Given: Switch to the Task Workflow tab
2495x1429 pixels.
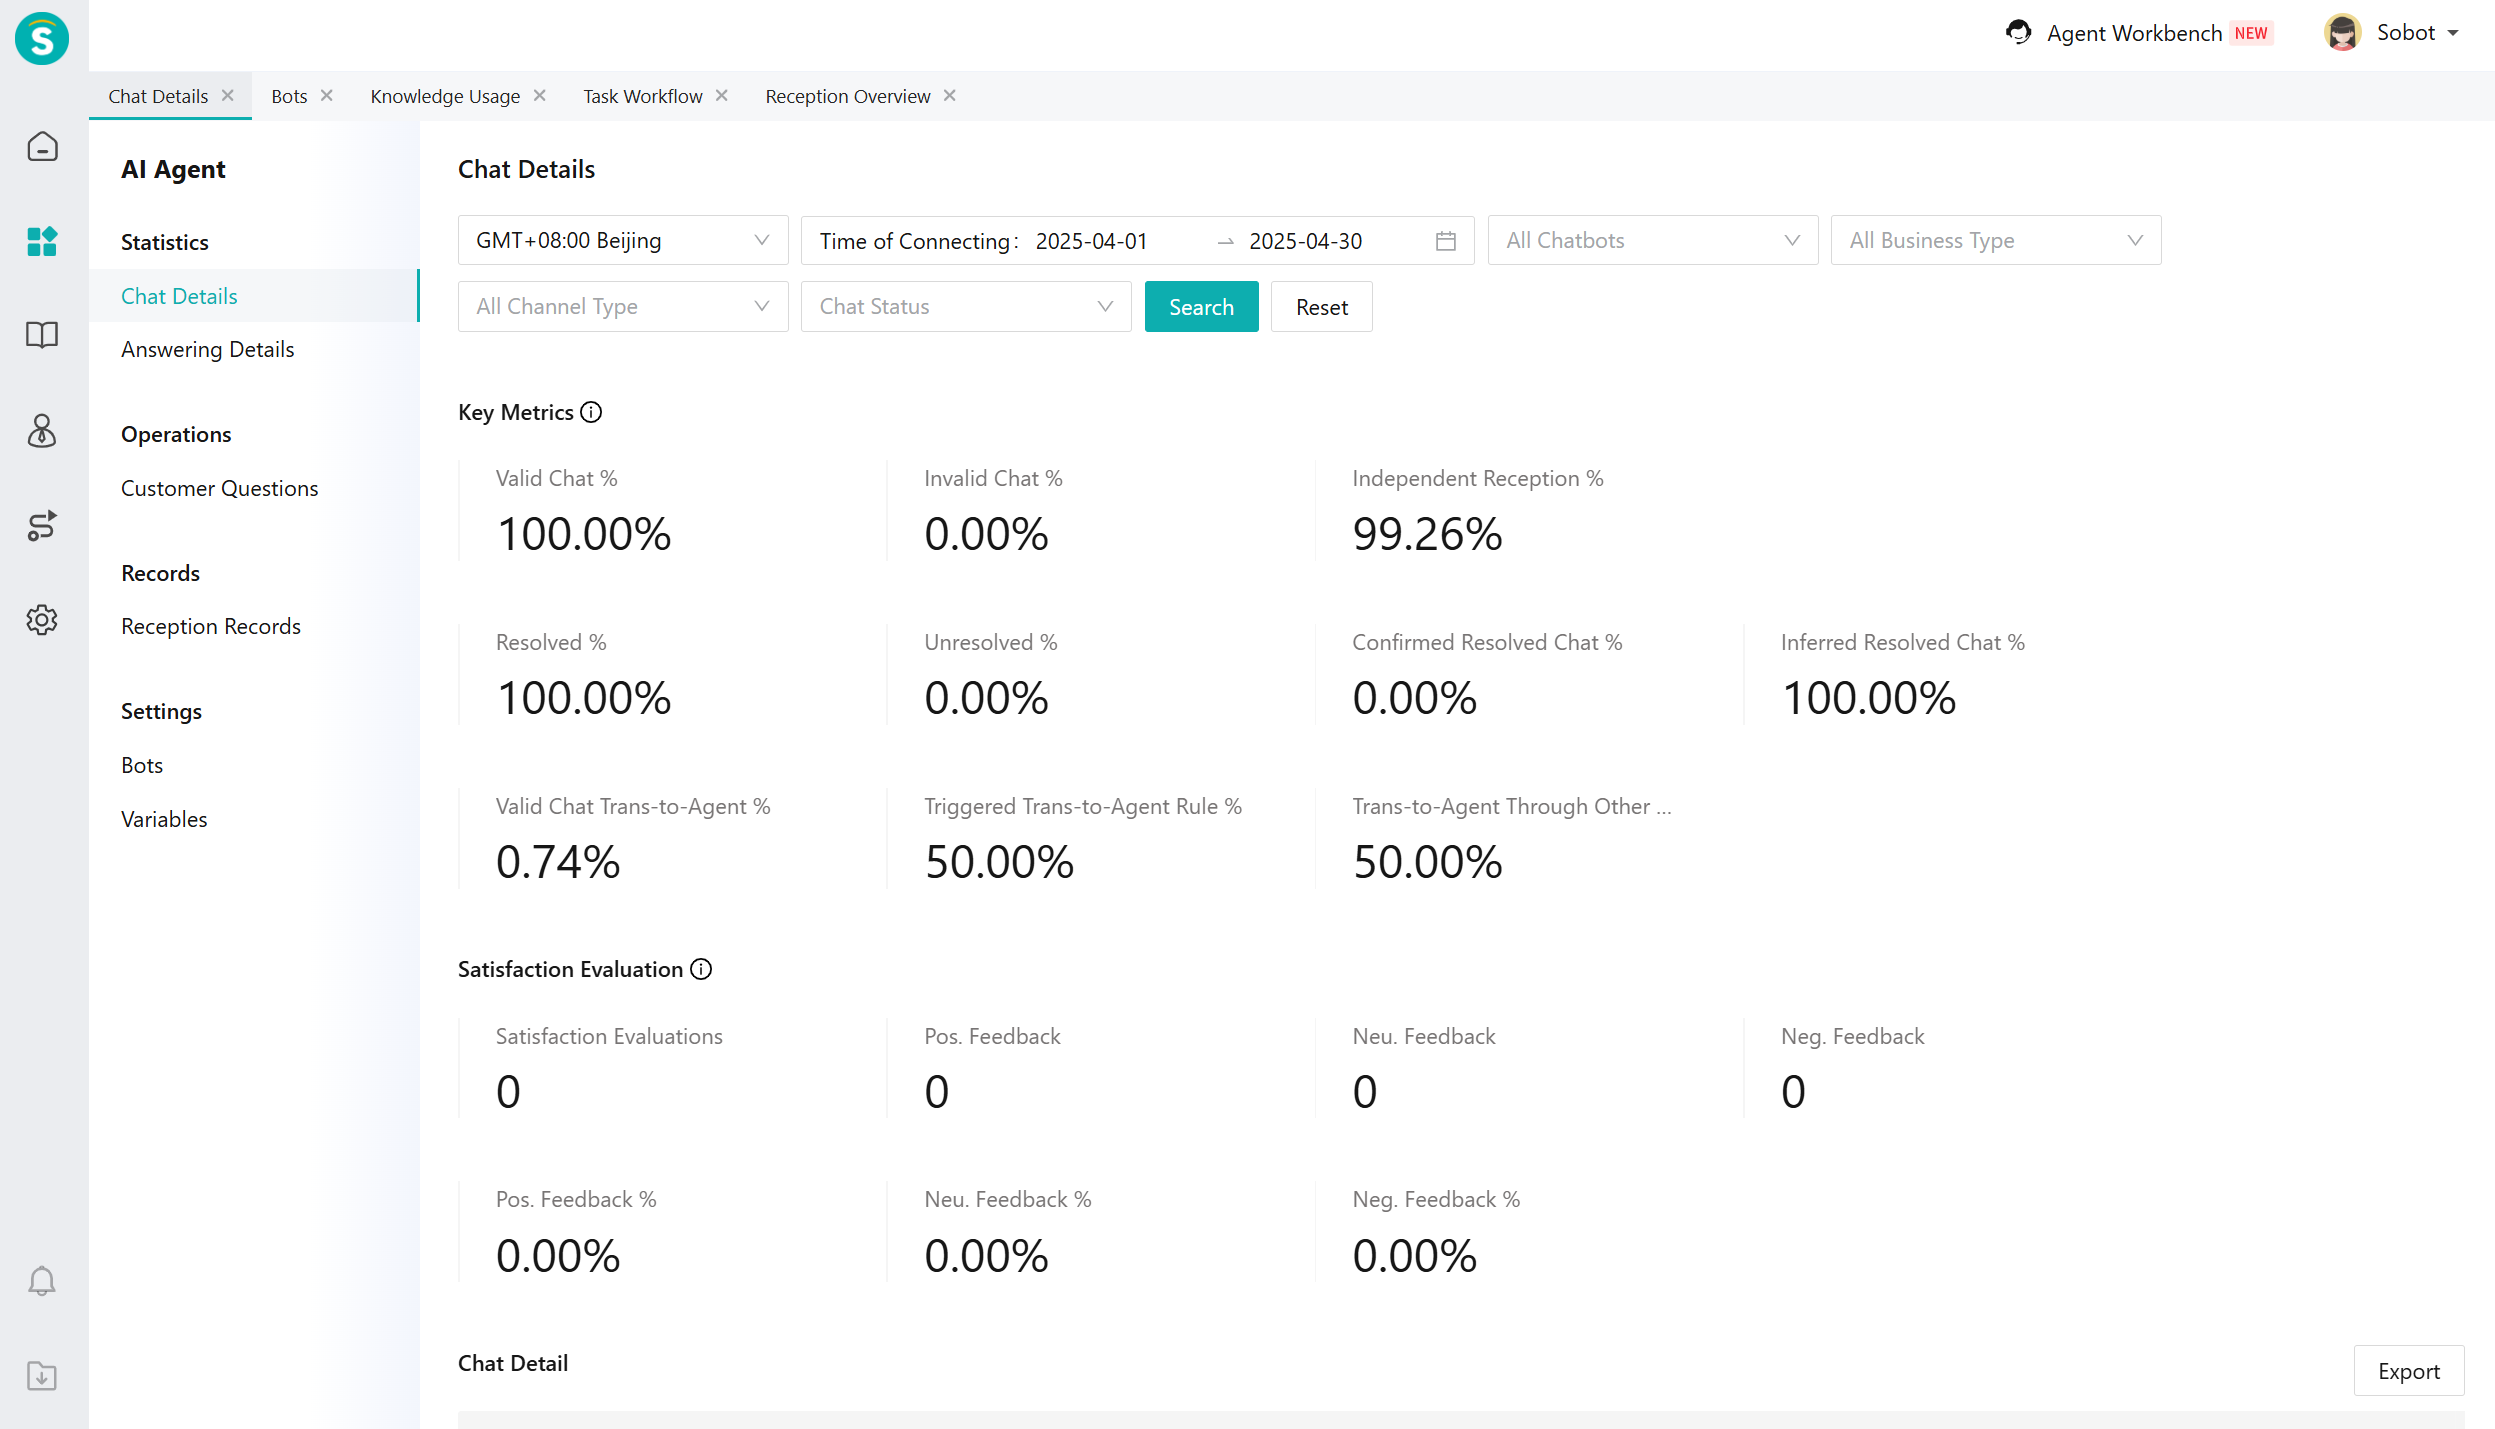Looking at the screenshot, I should point(643,96).
